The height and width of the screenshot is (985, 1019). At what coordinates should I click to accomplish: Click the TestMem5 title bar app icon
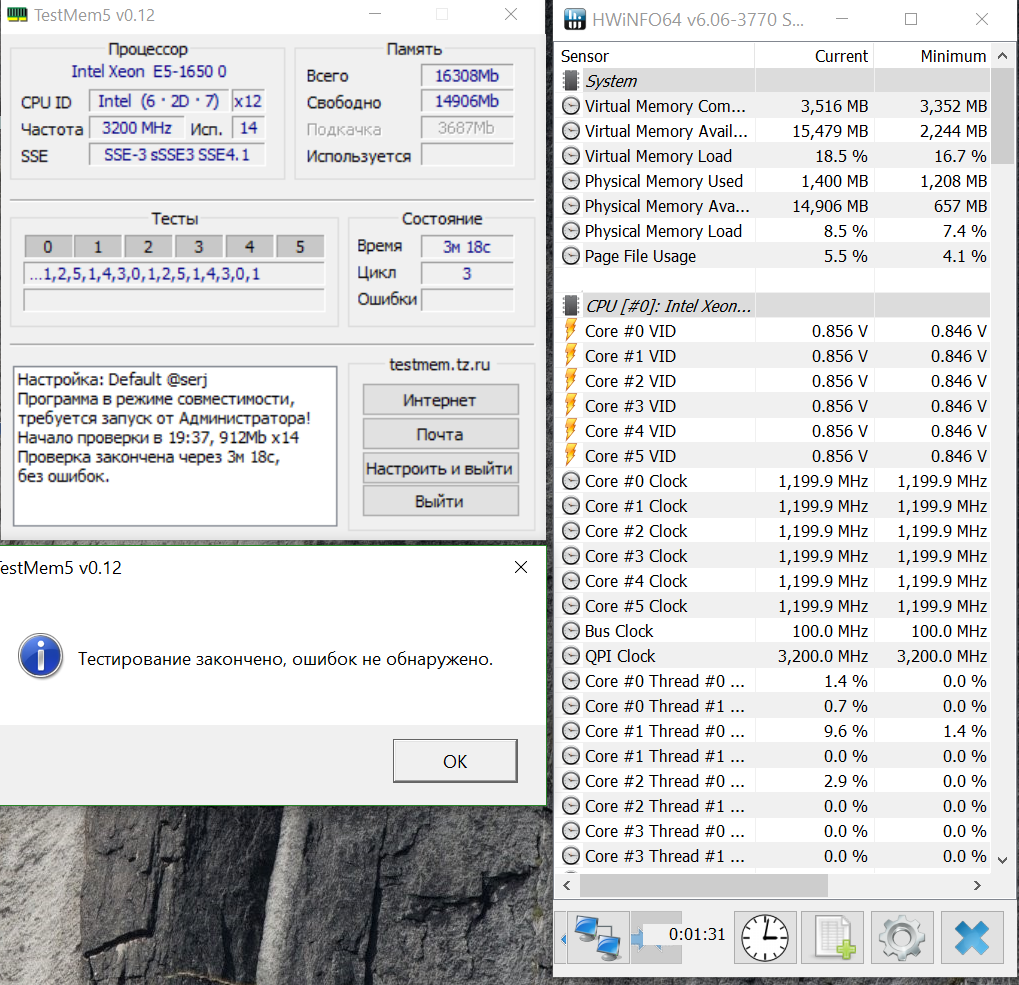coord(17,14)
